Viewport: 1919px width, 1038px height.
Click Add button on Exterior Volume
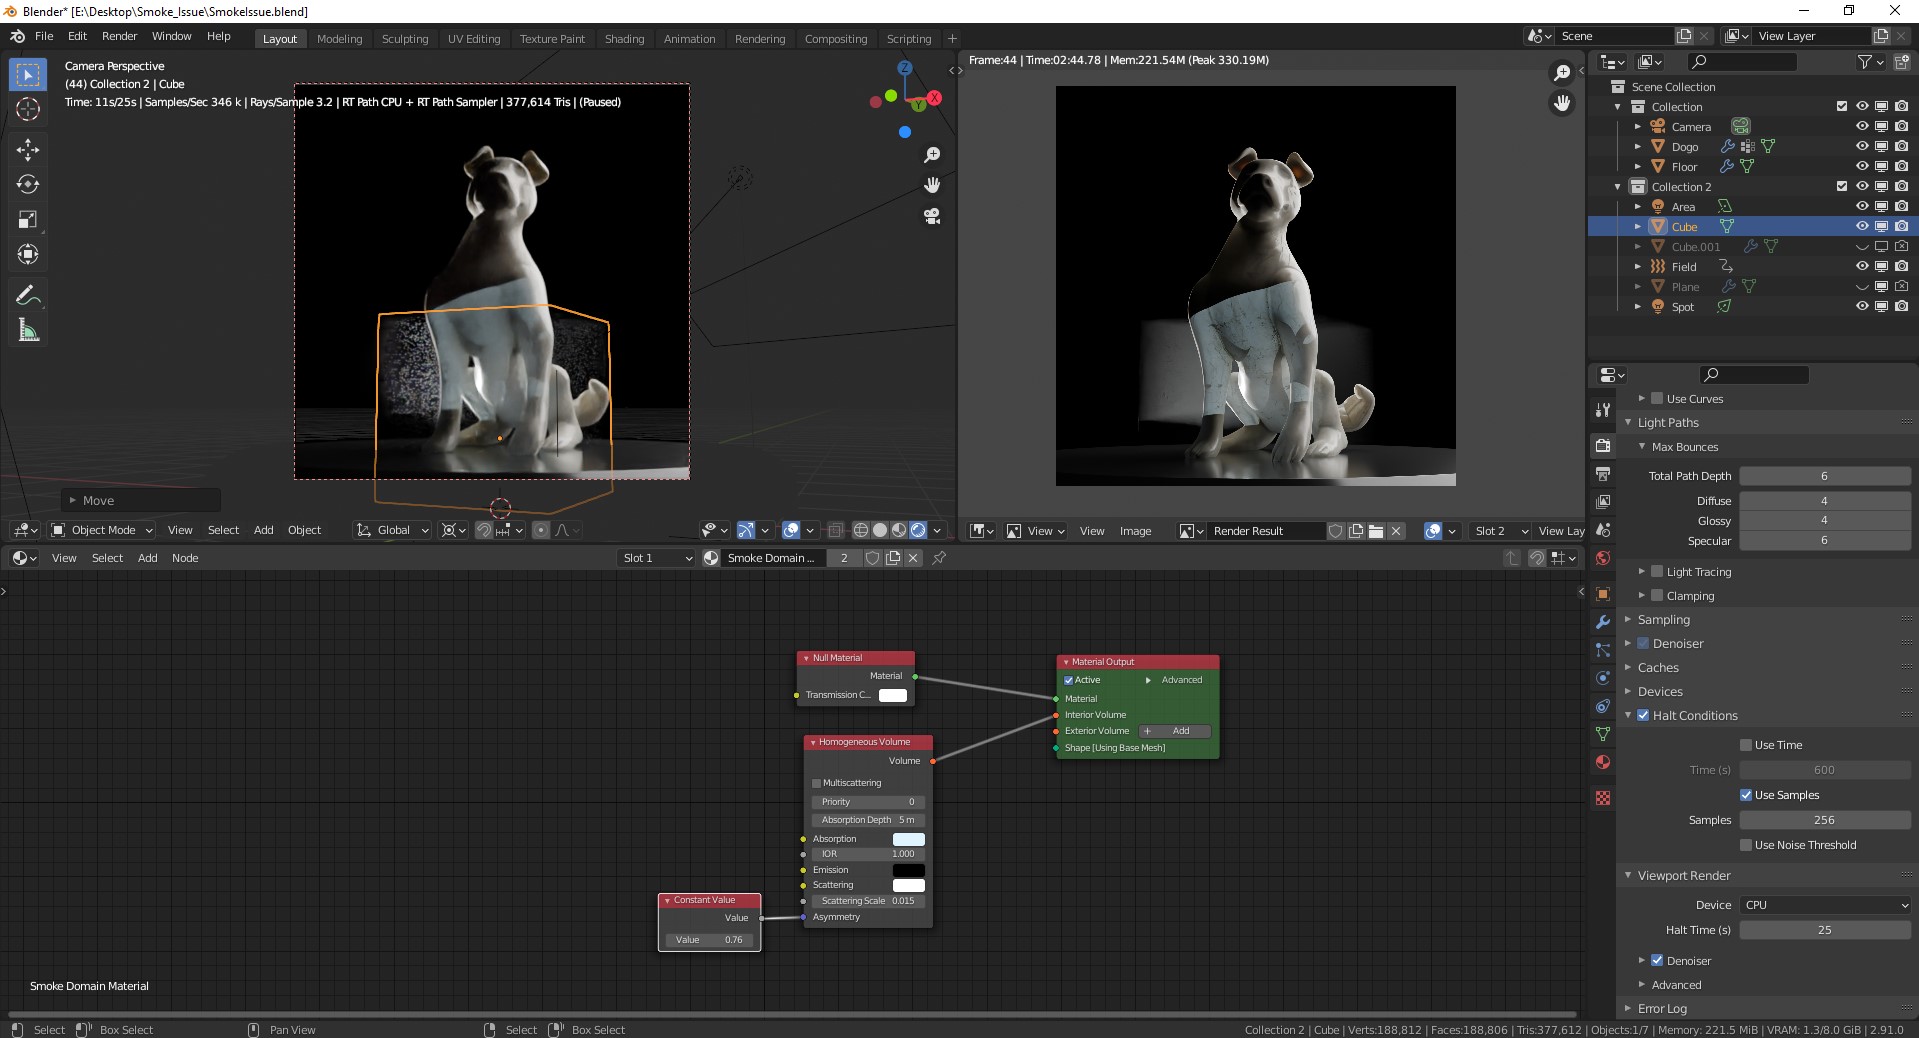(1175, 731)
